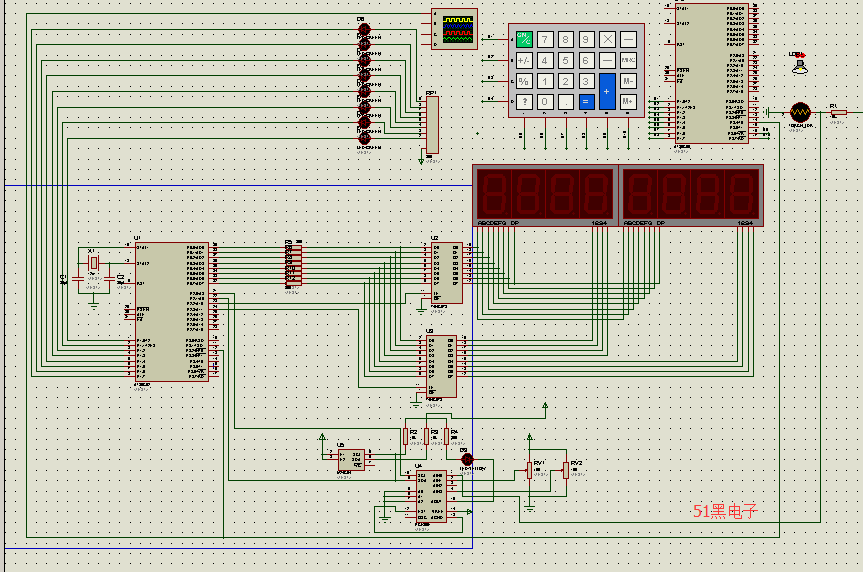This screenshot has width=863, height=572.
Task: Select resistor R4
Action: (446, 436)
